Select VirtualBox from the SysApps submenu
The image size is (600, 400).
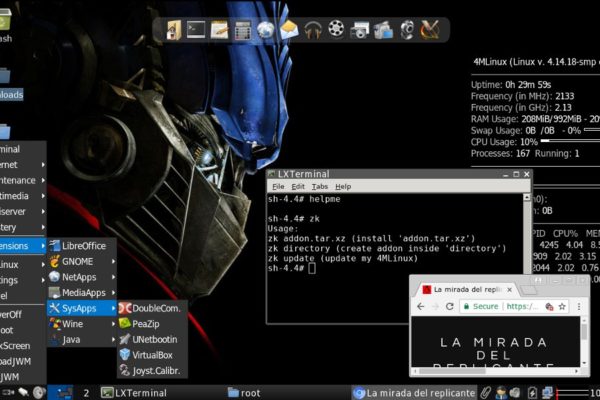click(x=152, y=354)
